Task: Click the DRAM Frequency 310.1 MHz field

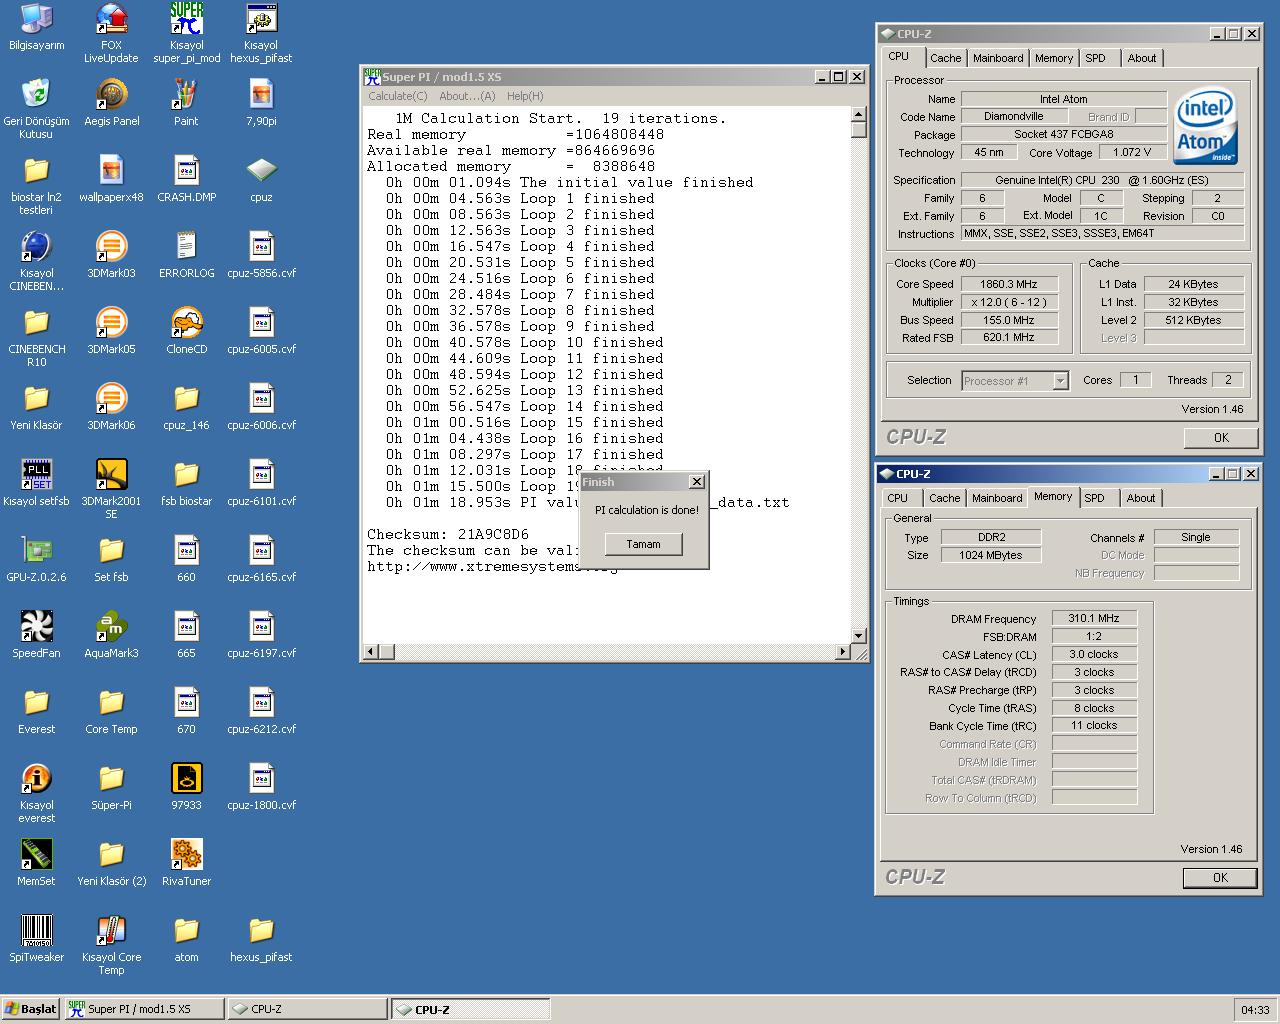Action: [x=1094, y=618]
